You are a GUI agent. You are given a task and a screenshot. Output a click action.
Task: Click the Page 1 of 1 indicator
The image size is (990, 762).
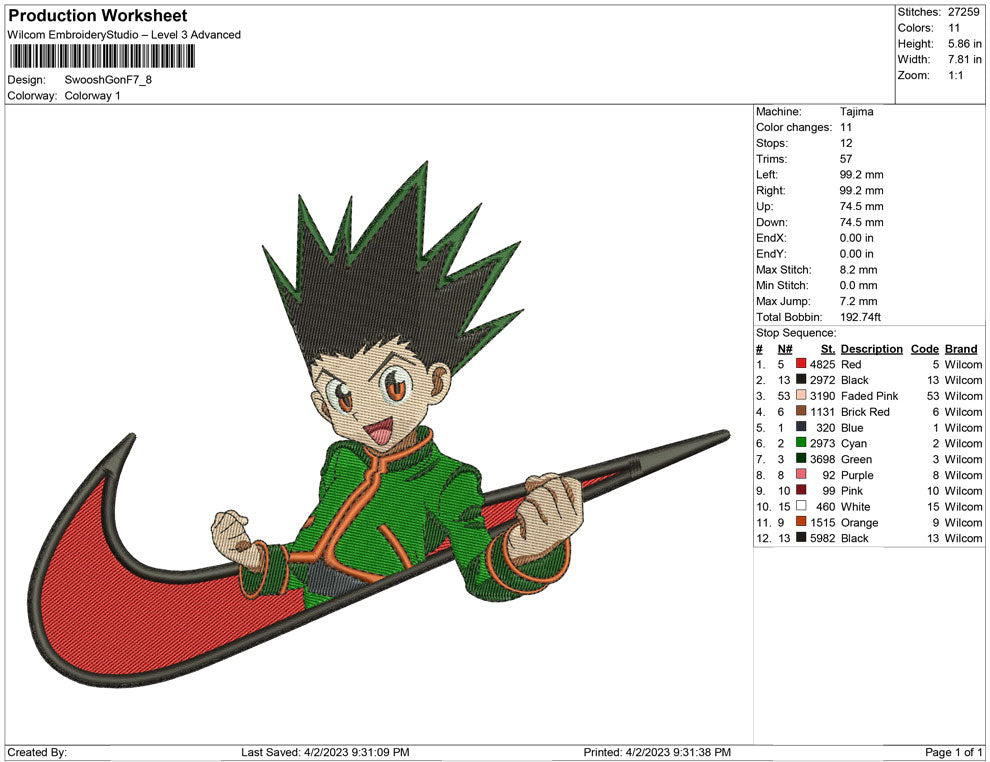(x=953, y=752)
